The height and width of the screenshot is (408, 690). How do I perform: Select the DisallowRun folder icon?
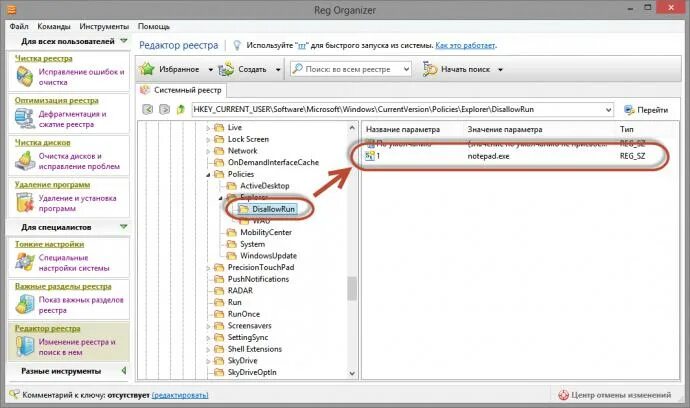tap(243, 209)
